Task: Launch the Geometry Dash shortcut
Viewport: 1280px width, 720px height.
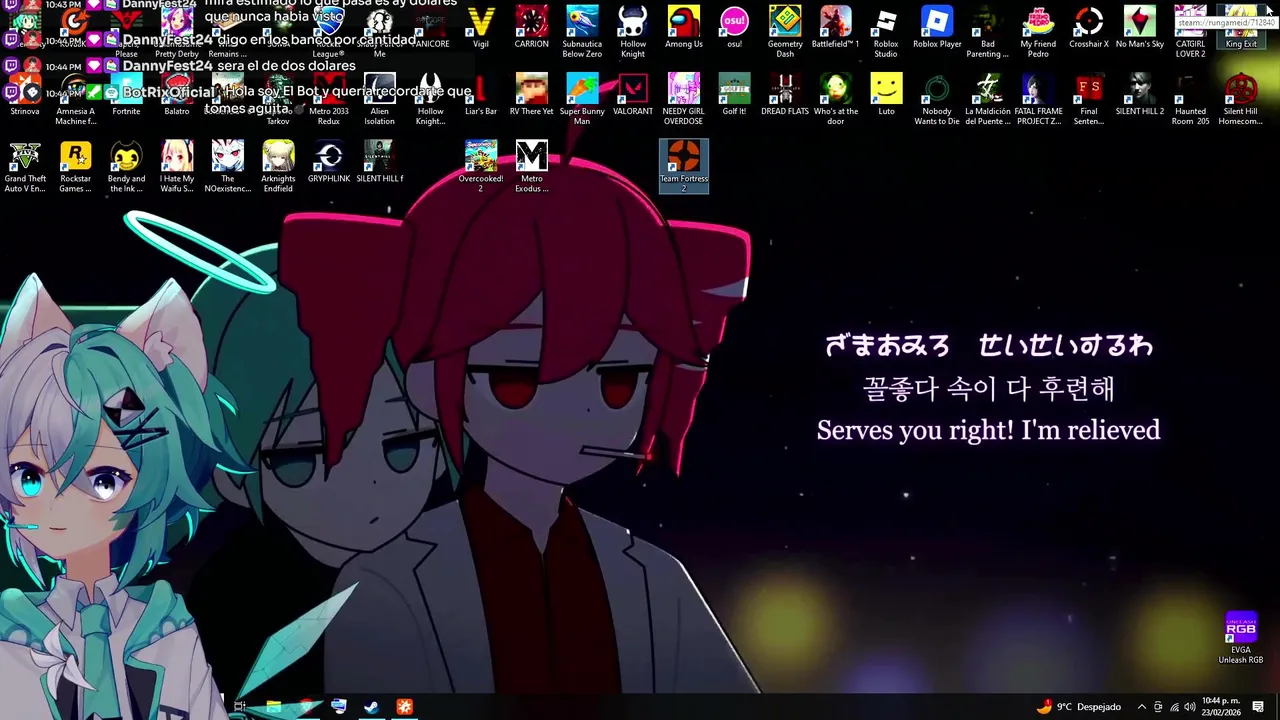Action: 785,32
